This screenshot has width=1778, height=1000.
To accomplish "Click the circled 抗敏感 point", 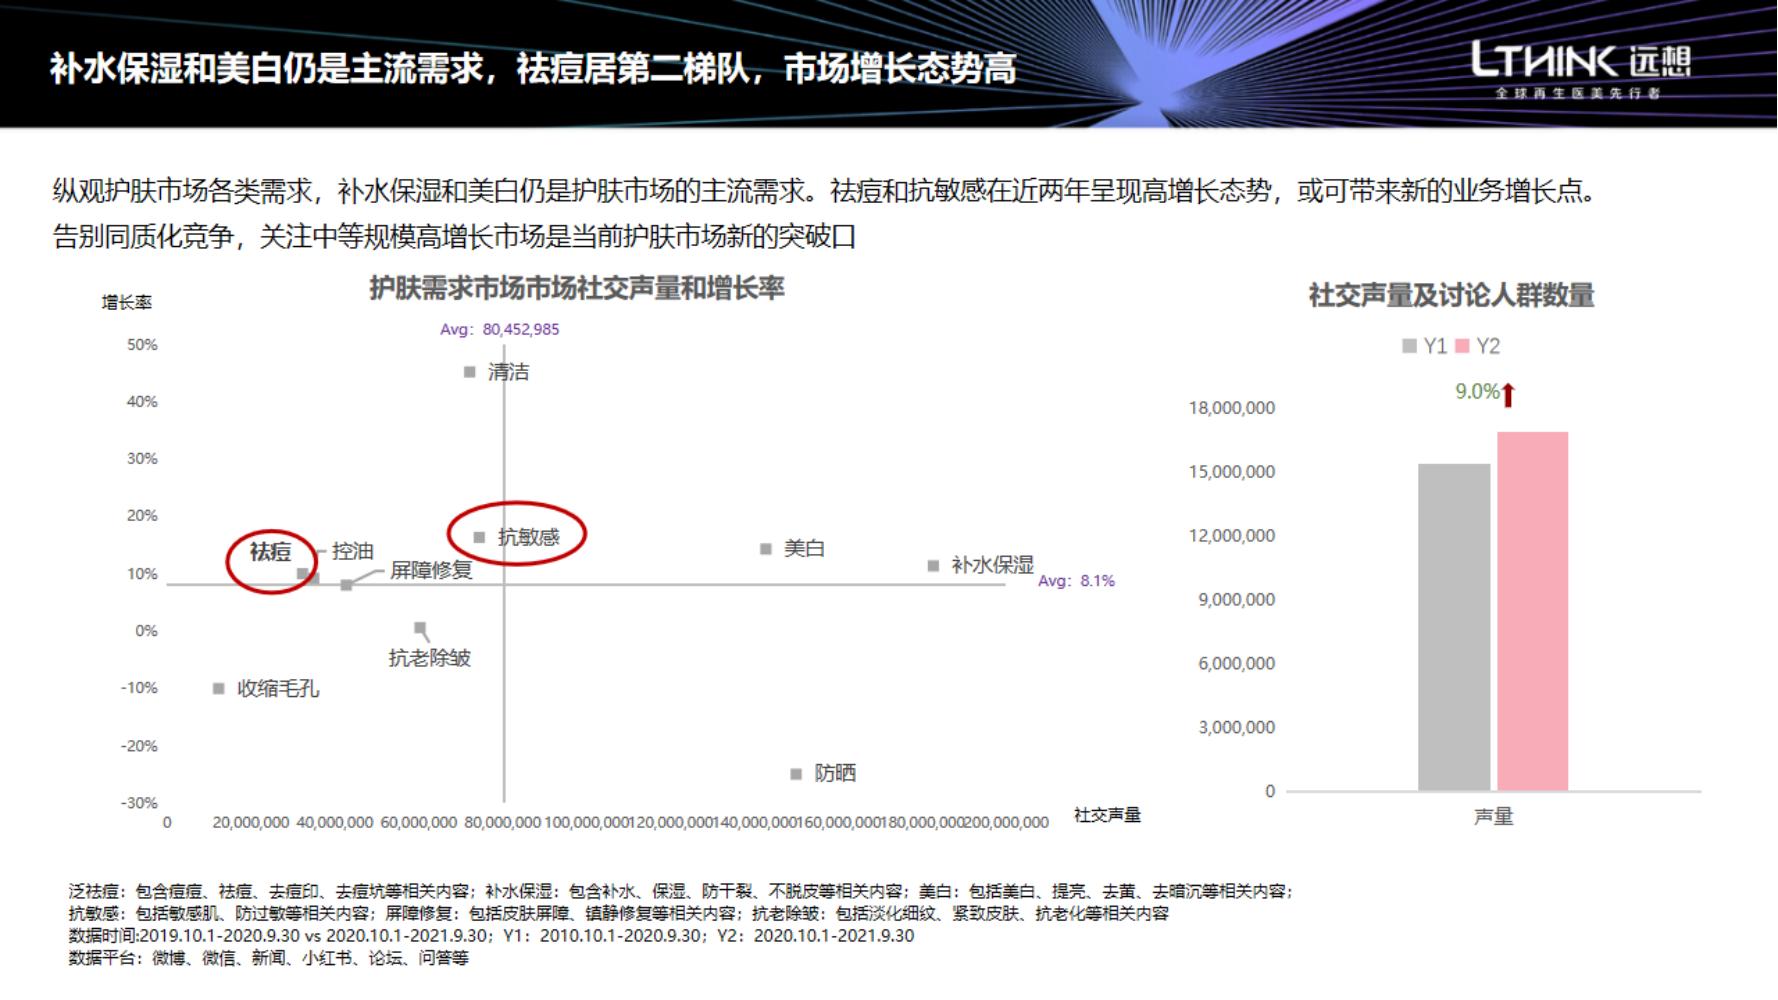I will (479, 538).
